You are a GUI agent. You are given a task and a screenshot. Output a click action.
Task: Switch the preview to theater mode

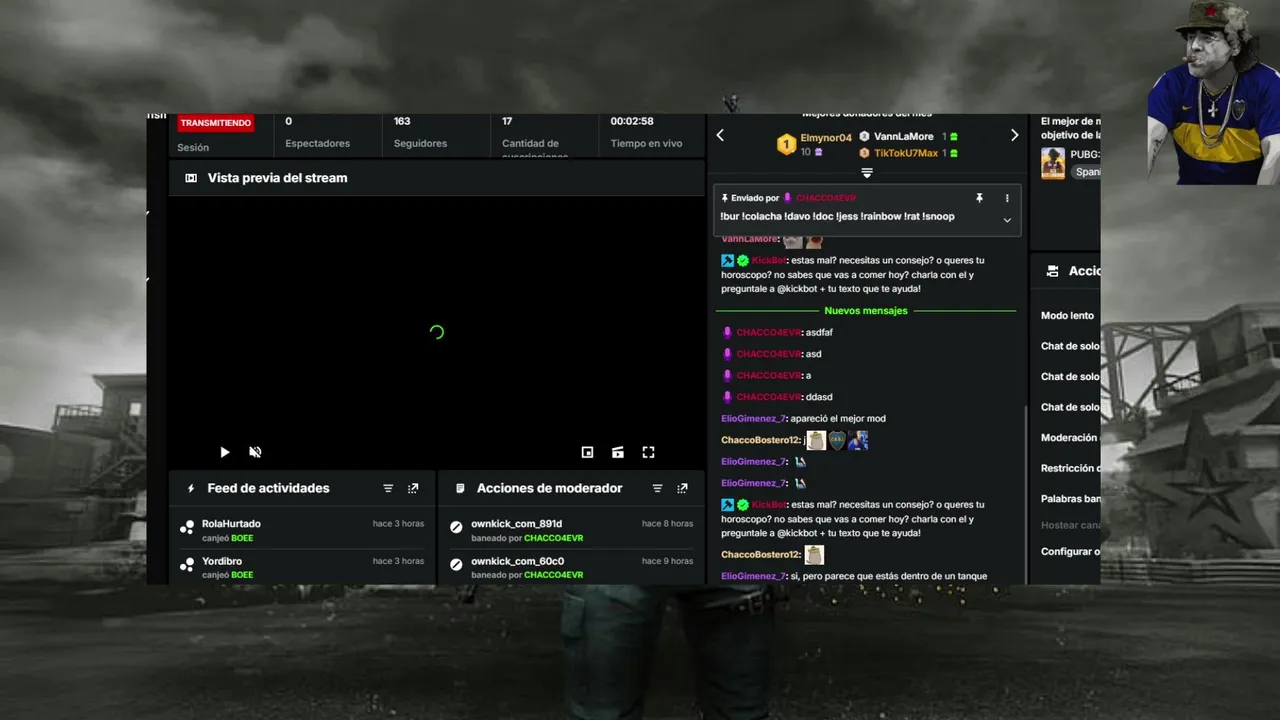(618, 452)
